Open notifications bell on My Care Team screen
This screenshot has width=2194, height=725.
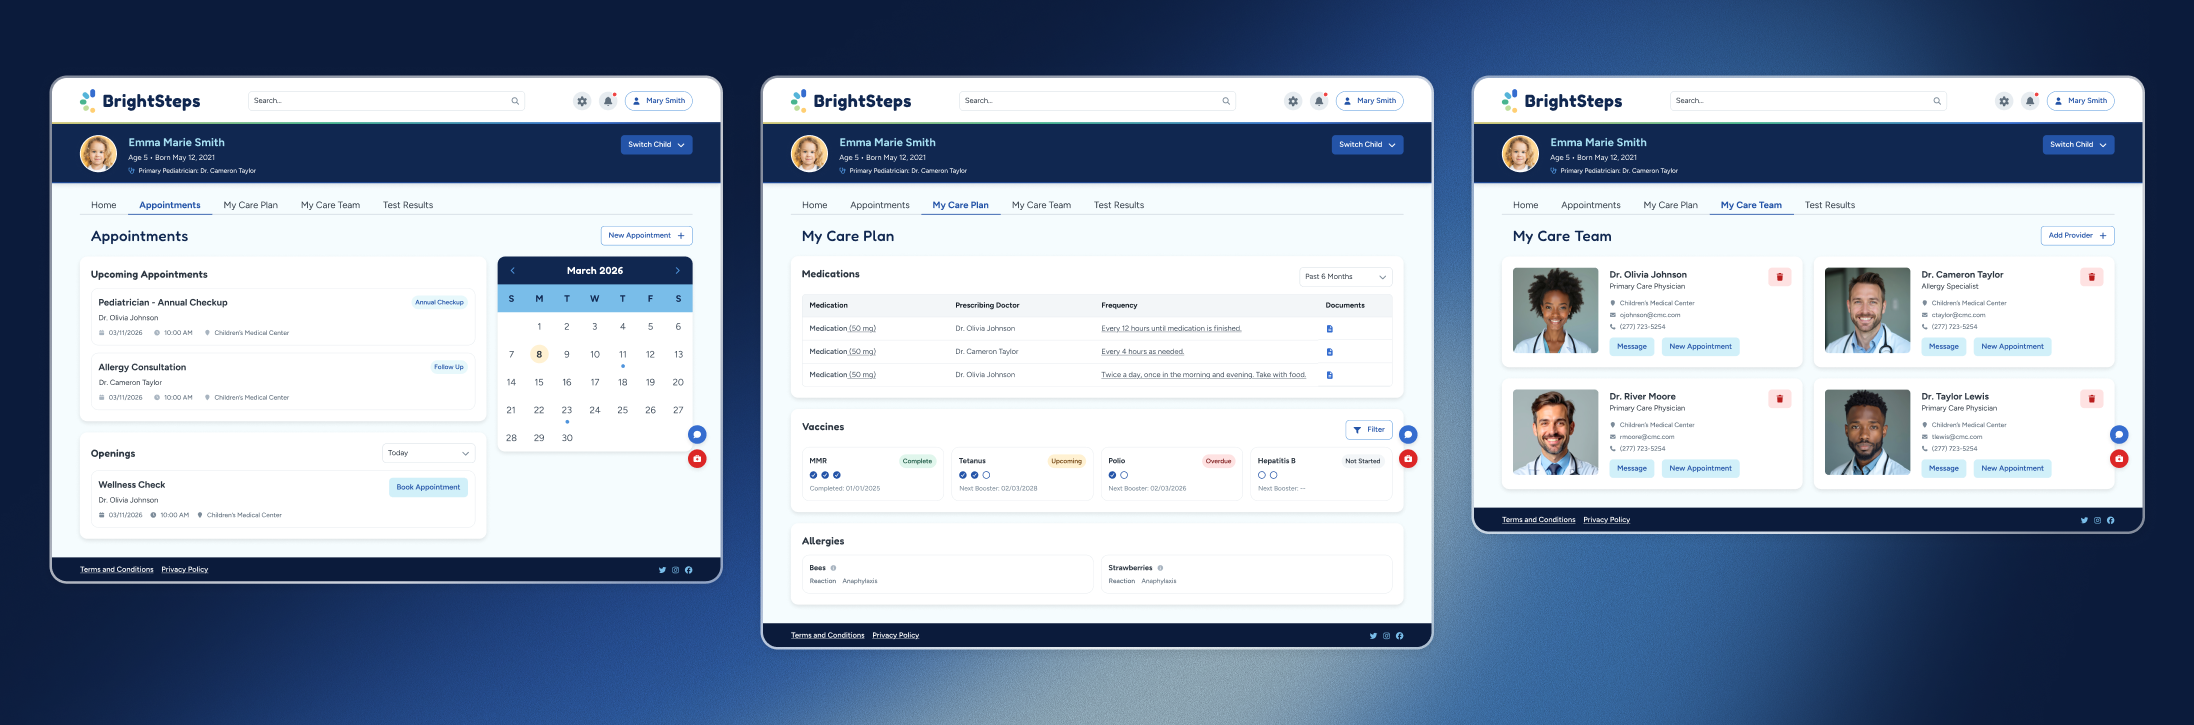(x=2030, y=101)
